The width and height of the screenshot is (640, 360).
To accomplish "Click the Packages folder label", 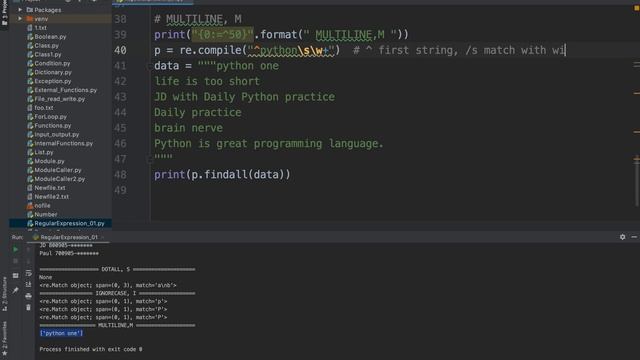I will [x=47, y=10].
